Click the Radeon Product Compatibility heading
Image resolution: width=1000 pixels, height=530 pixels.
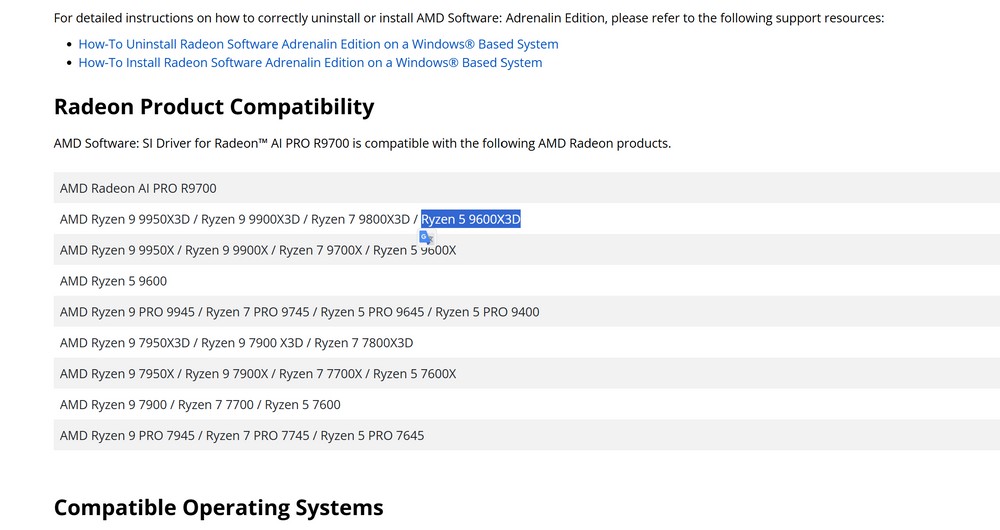pos(214,107)
